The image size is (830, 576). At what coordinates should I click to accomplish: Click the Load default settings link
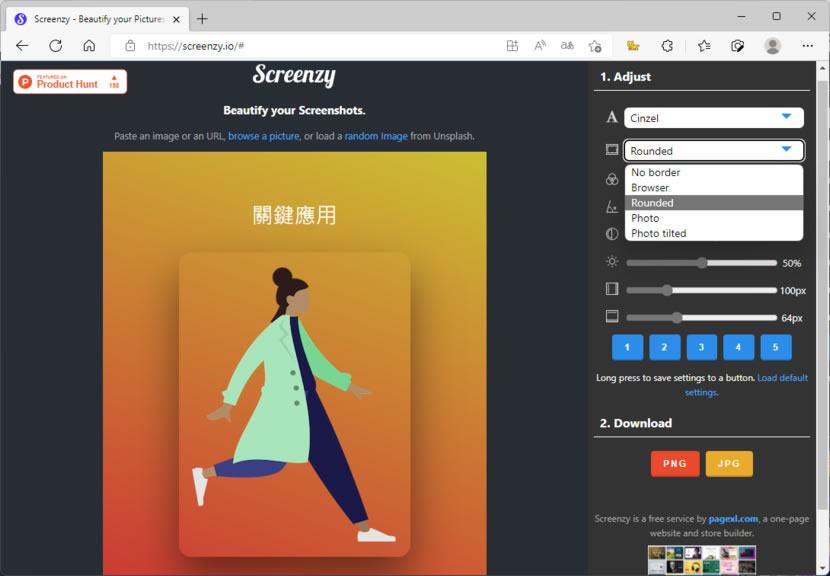[746, 385]
